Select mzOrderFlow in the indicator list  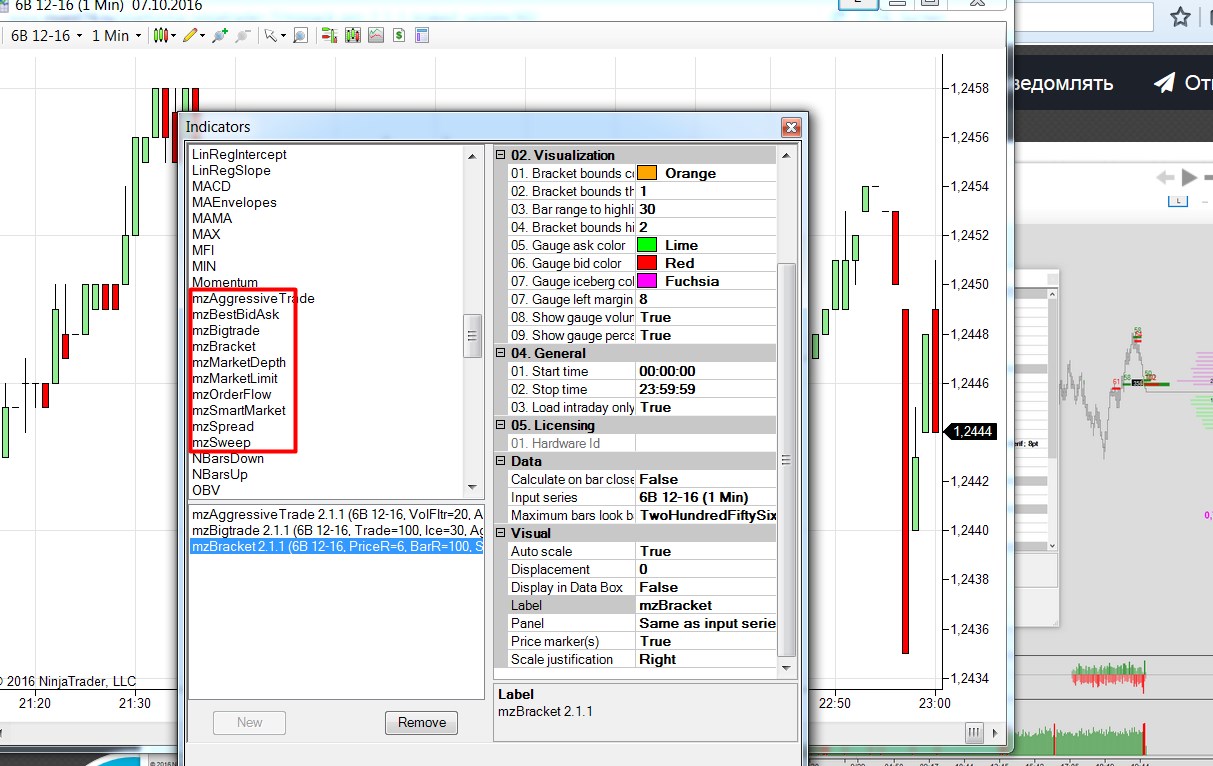(231, 394)
